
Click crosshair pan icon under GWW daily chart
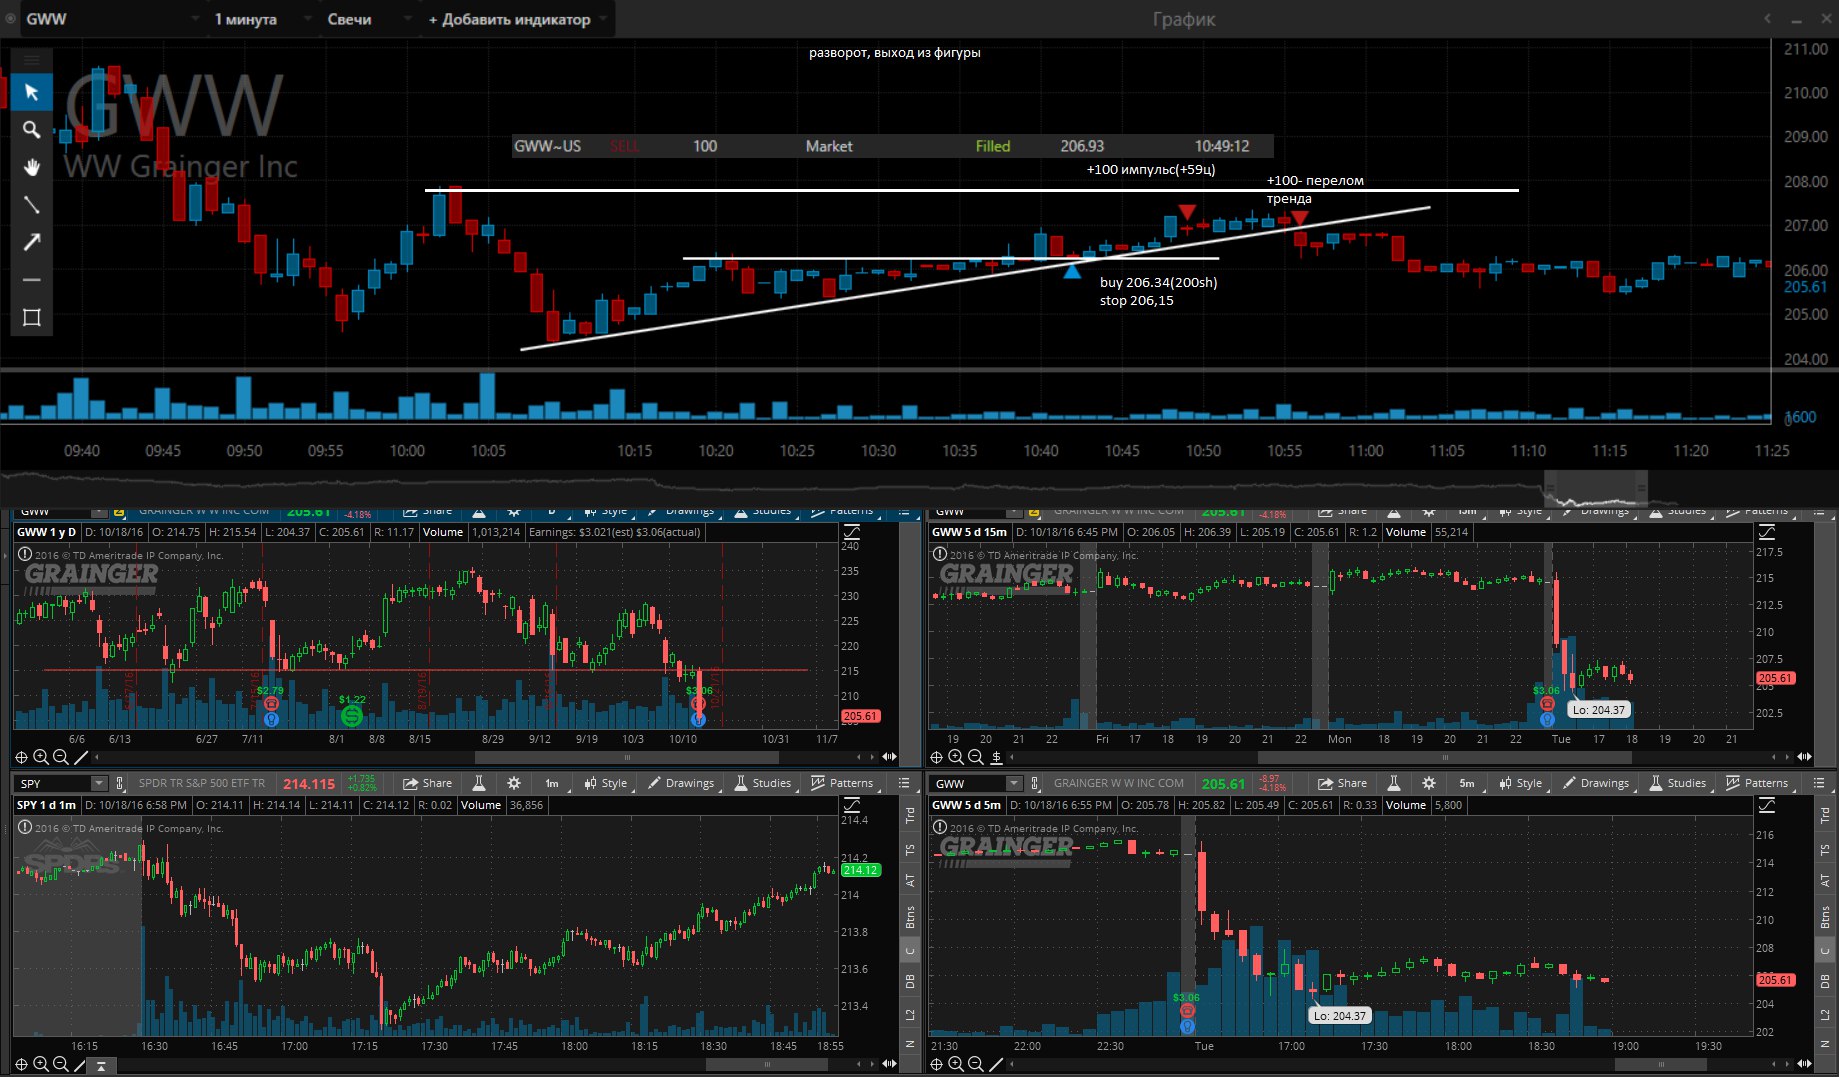click(x=21, y=757)
